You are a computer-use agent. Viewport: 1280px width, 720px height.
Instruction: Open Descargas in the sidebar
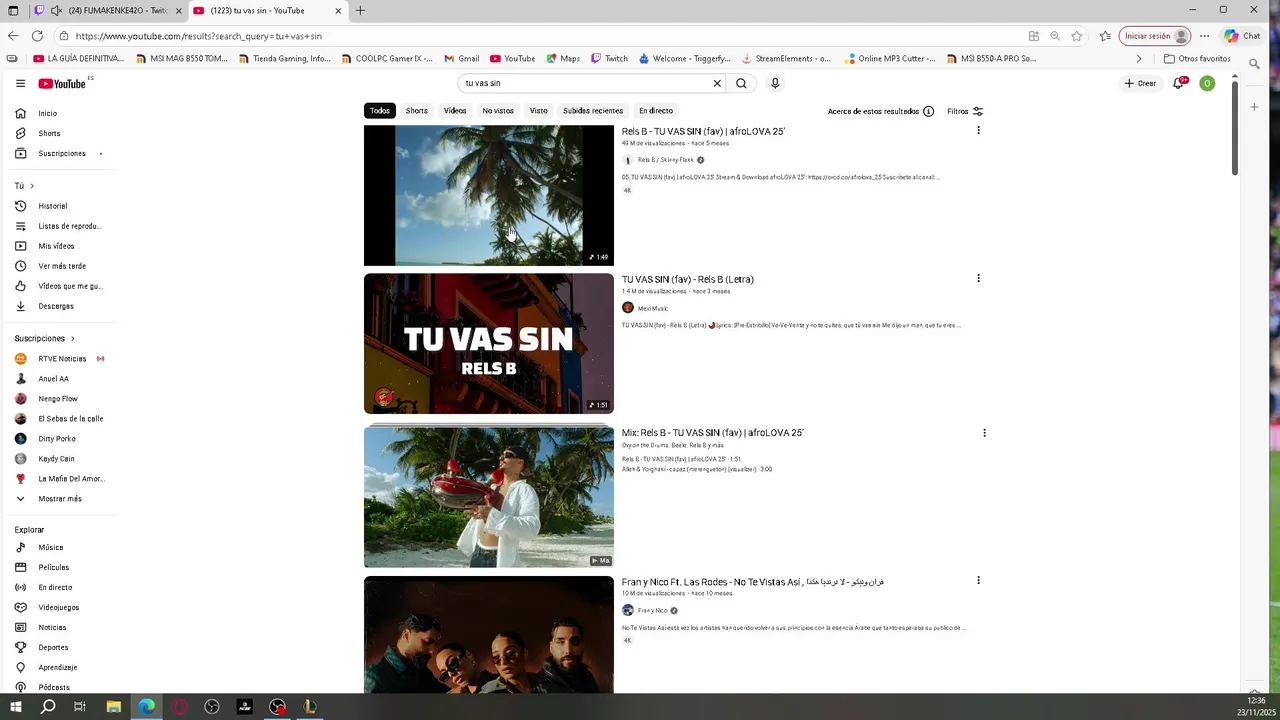click(x=58, y=306)
